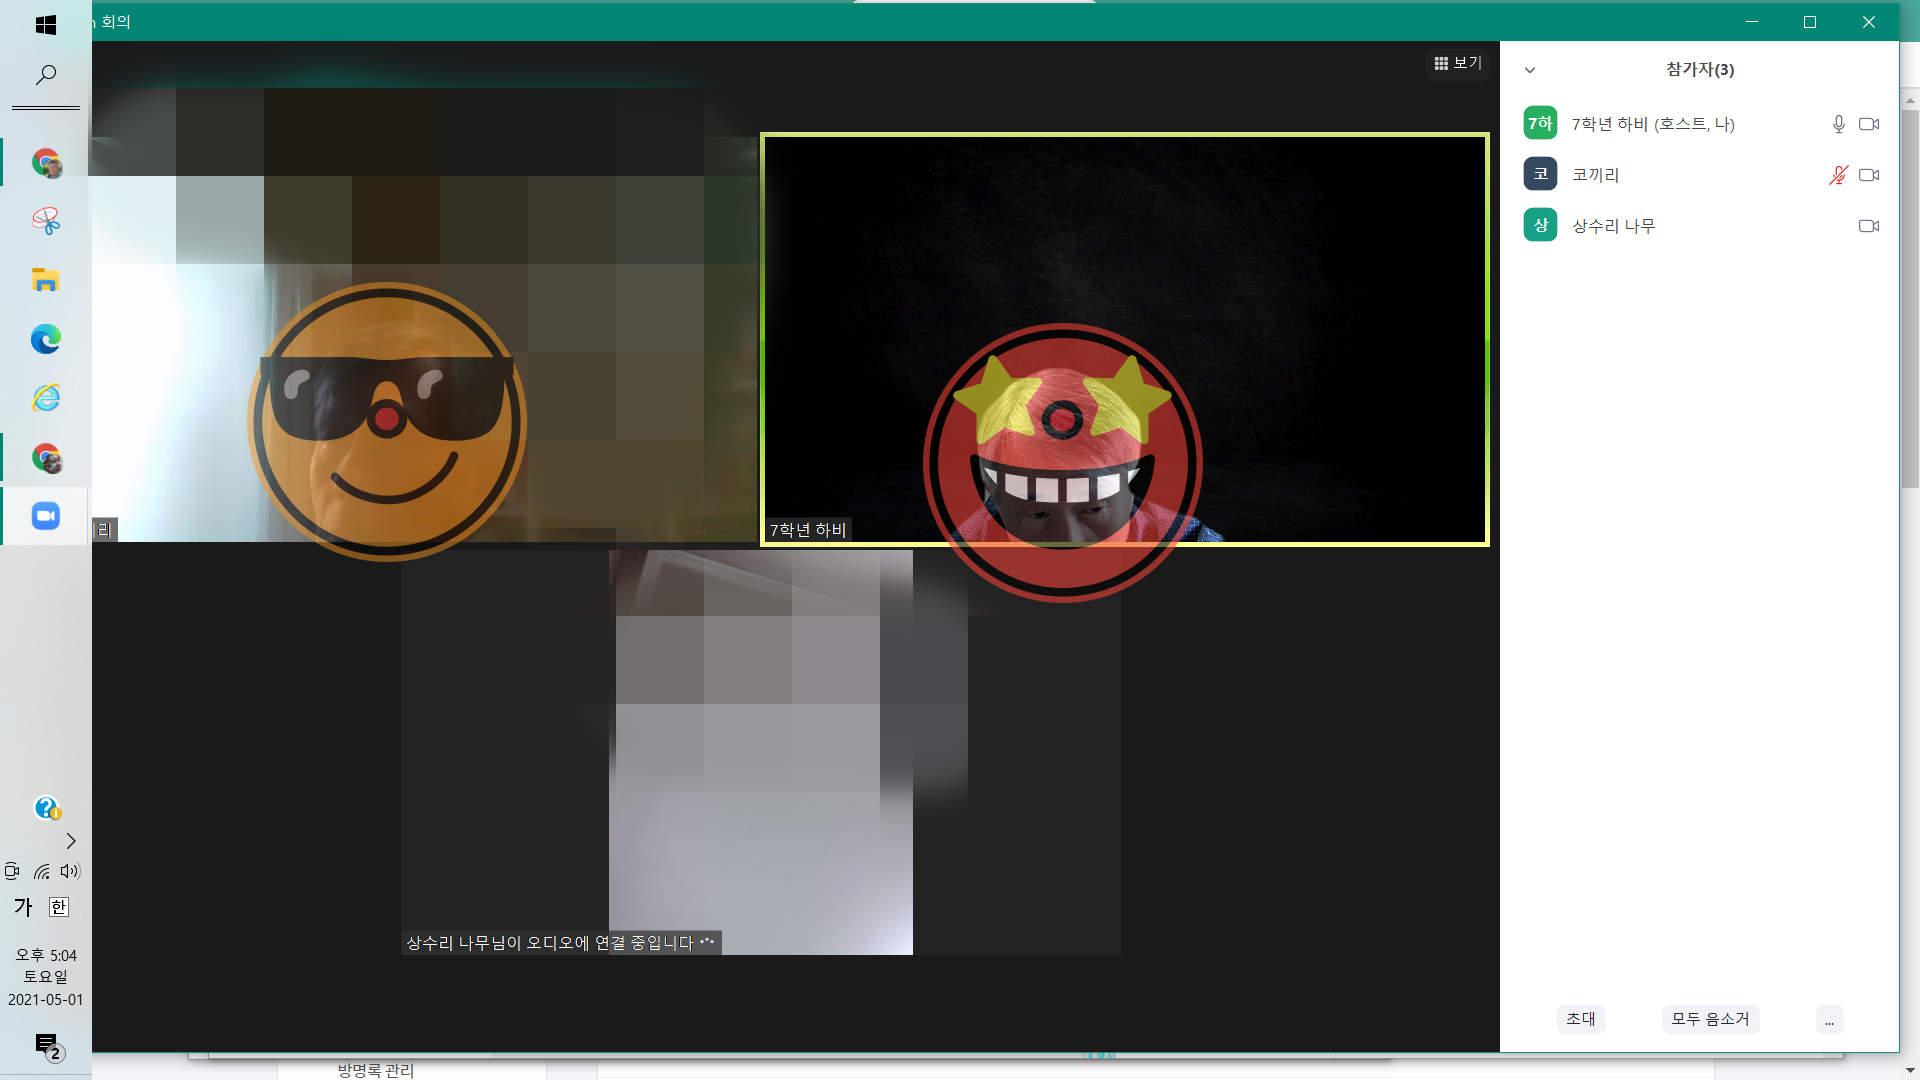Click 상수리 나무's video camera icon
Viewport: 1920px width, 1080px height.
point(1868,226)
